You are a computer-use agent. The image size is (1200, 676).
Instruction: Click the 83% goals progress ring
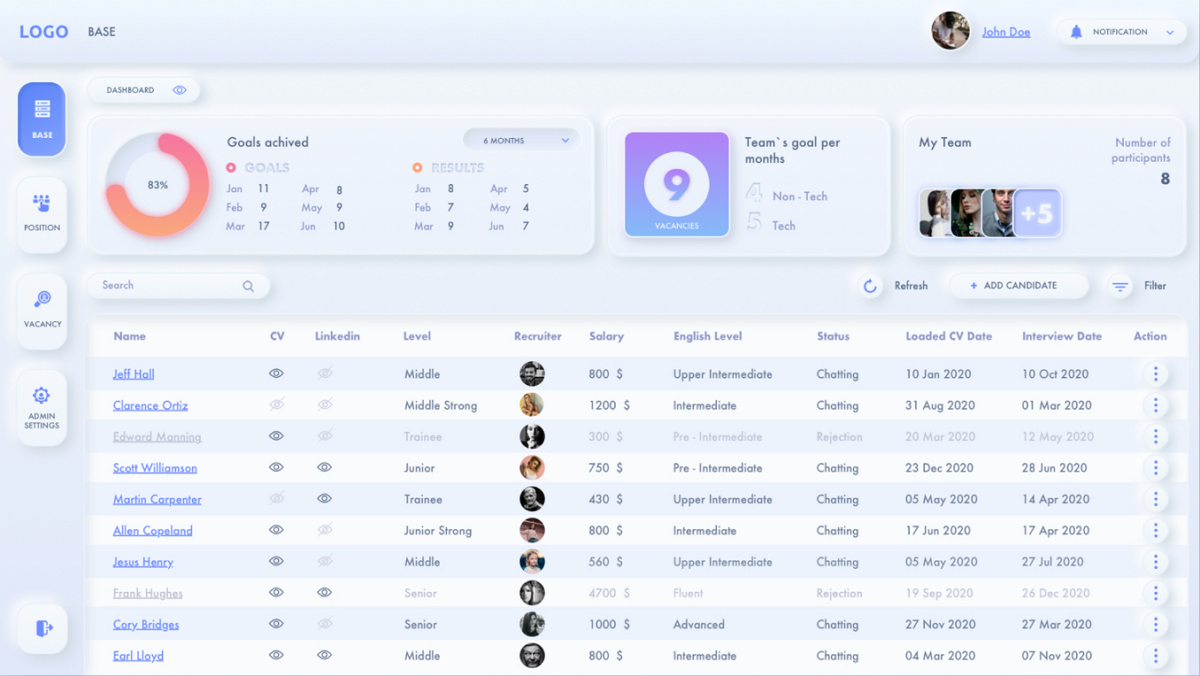pos(155,184)
